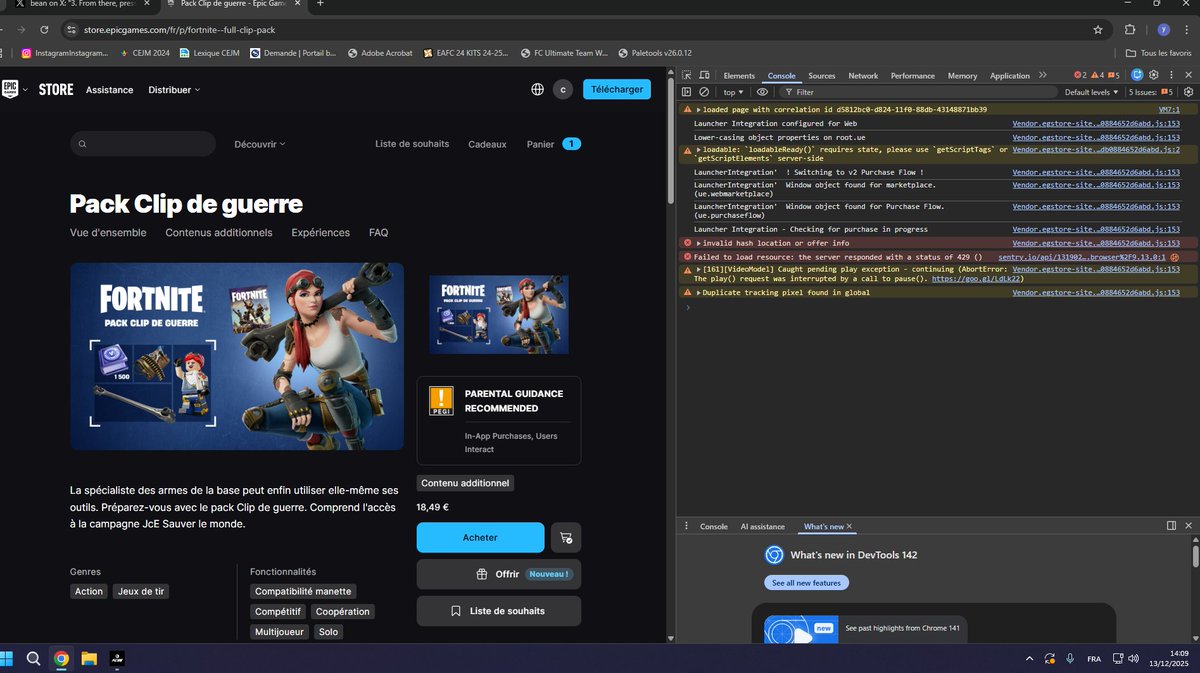Click the yellow warning count badge
The image size is (1200, 673).
pos(1097,75)
